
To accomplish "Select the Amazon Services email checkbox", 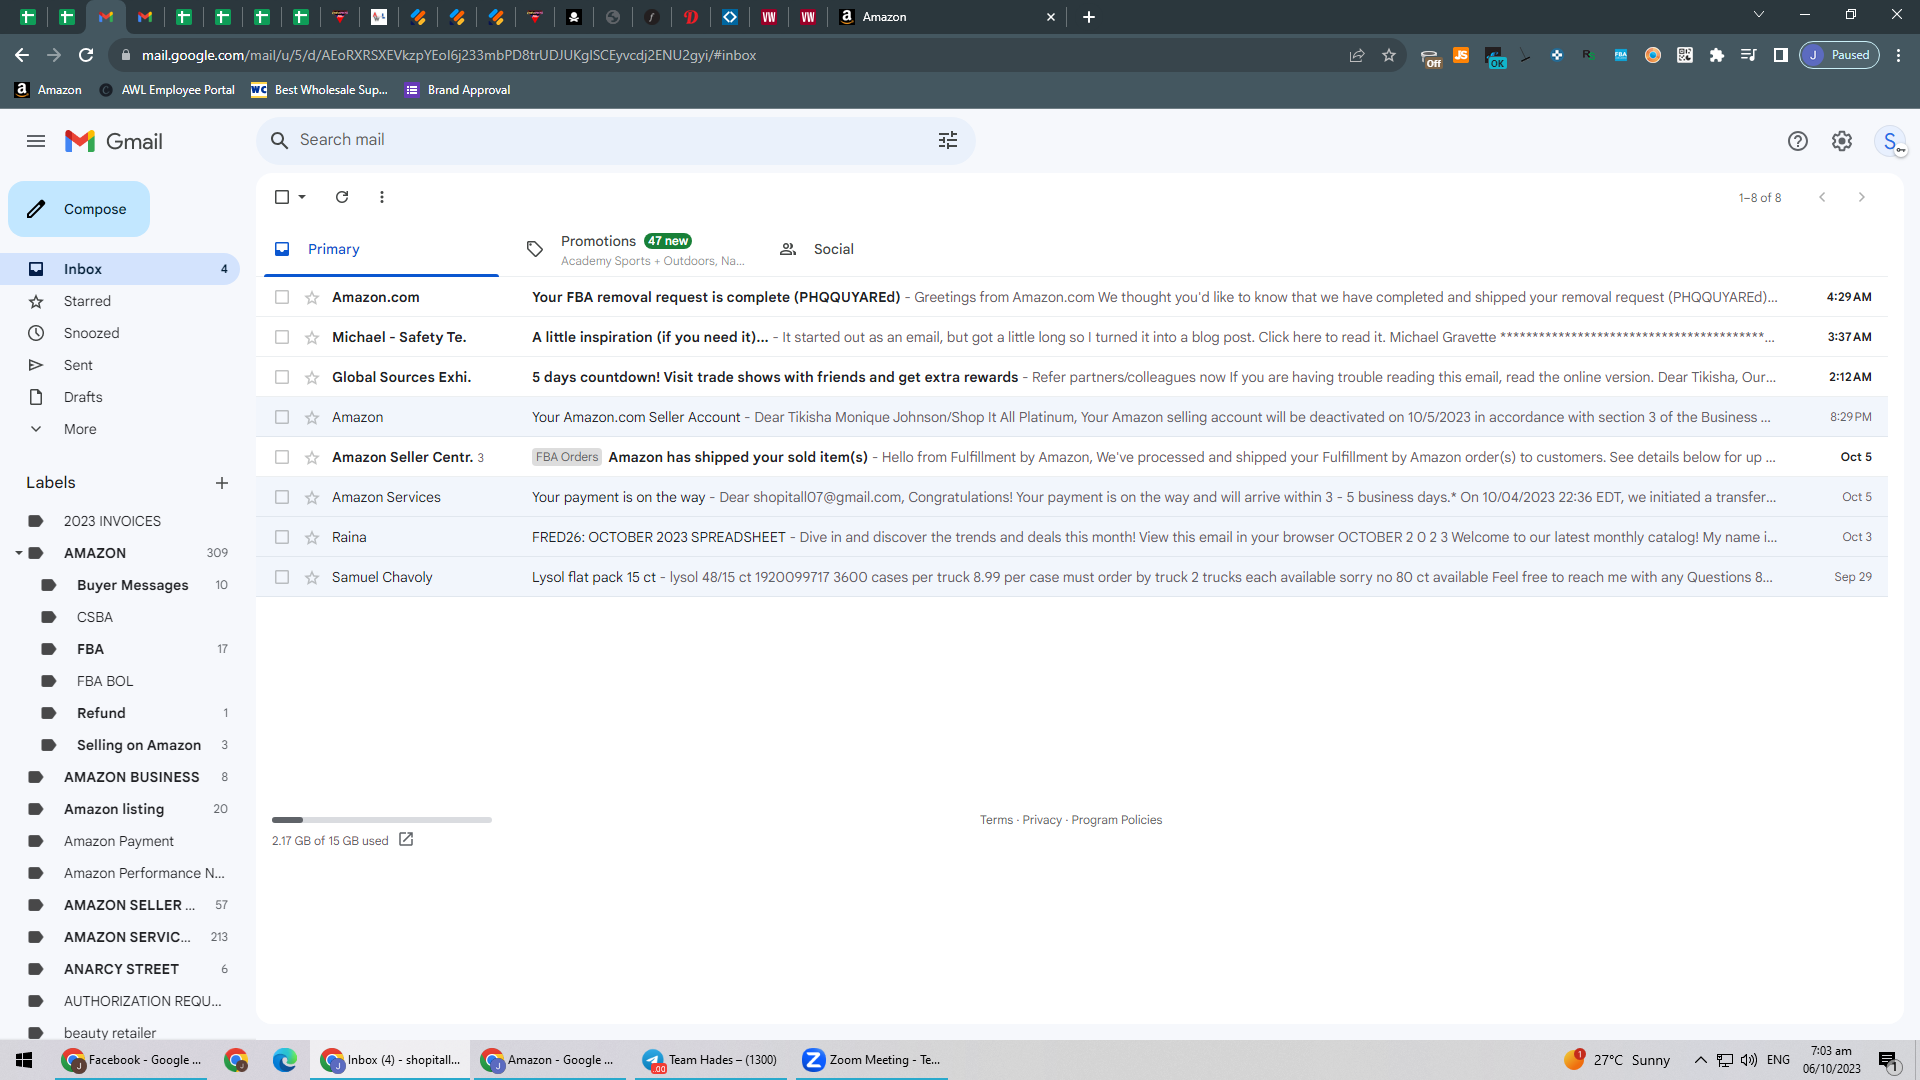I will 282,497.
